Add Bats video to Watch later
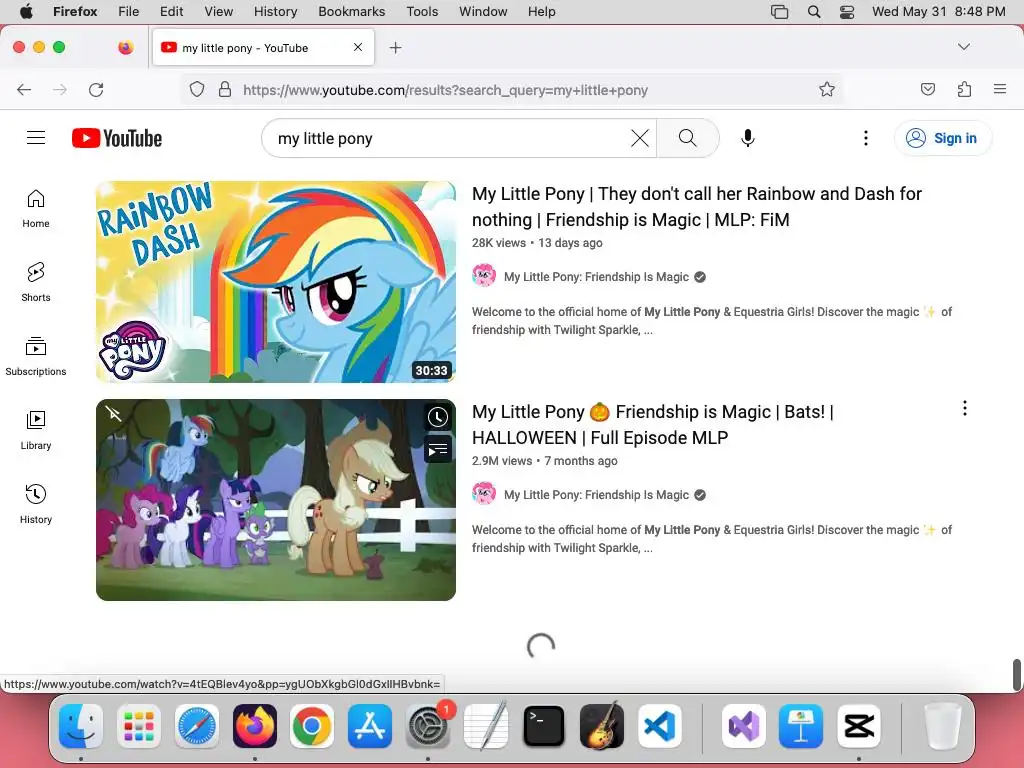The height and width of the screenshot is (768, 1024). coord(438,417)
